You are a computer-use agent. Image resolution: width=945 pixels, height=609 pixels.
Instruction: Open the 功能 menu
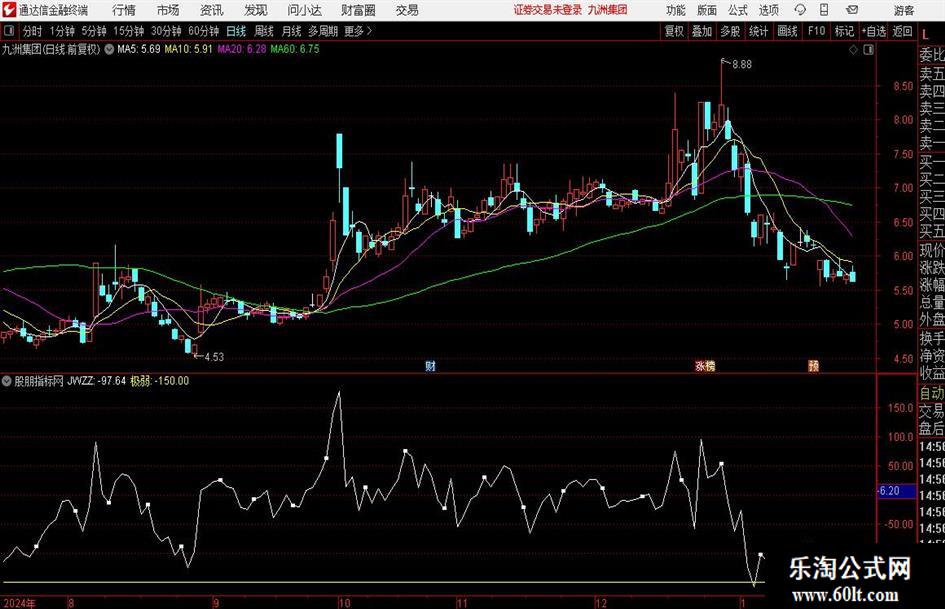[x=676, y=10]
